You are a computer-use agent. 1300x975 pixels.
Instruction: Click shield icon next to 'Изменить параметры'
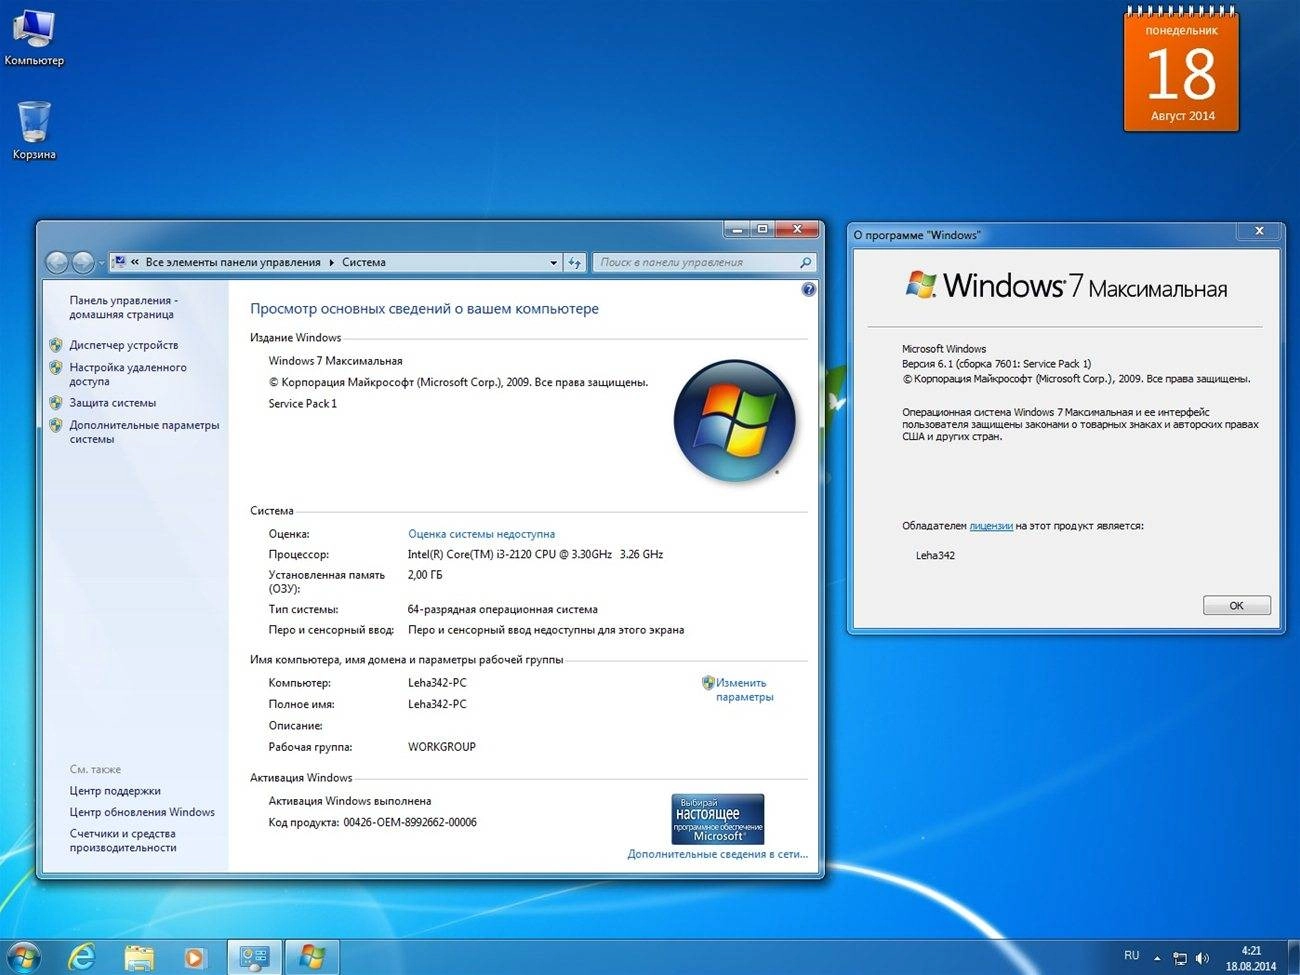(708, 683)
